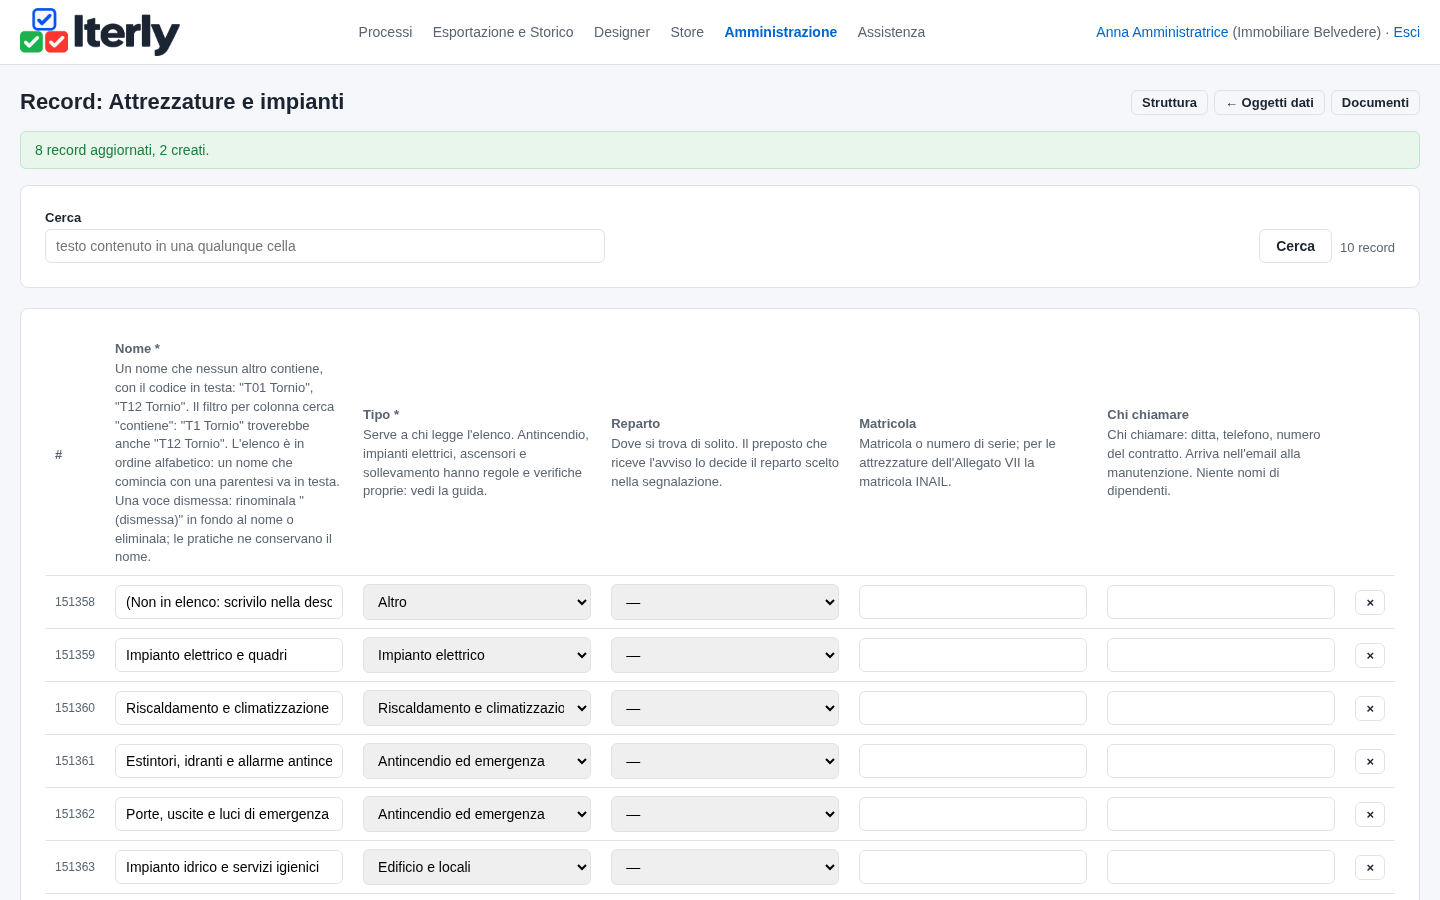Click the '8 record aggiornati, 2 creati.' message
This screenshot has height=900, width=1440.
click(122, 150)
